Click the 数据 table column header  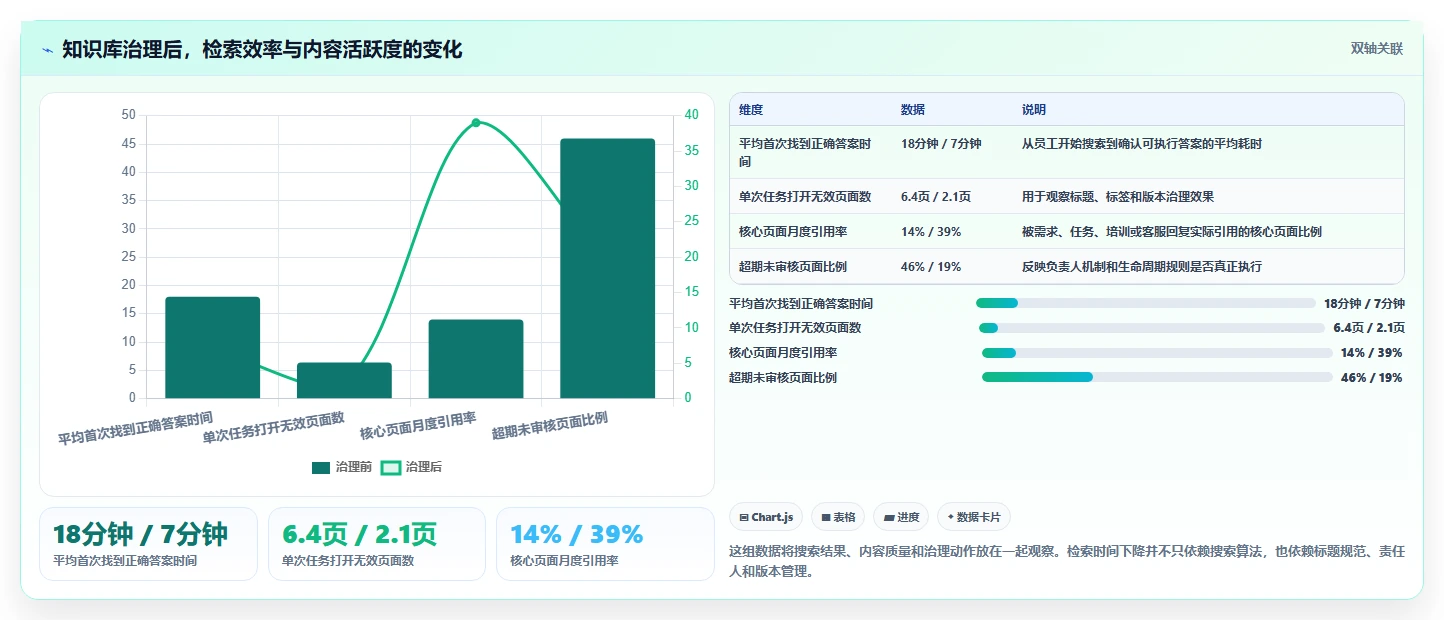pyautogui.click(x=913, y=110)
